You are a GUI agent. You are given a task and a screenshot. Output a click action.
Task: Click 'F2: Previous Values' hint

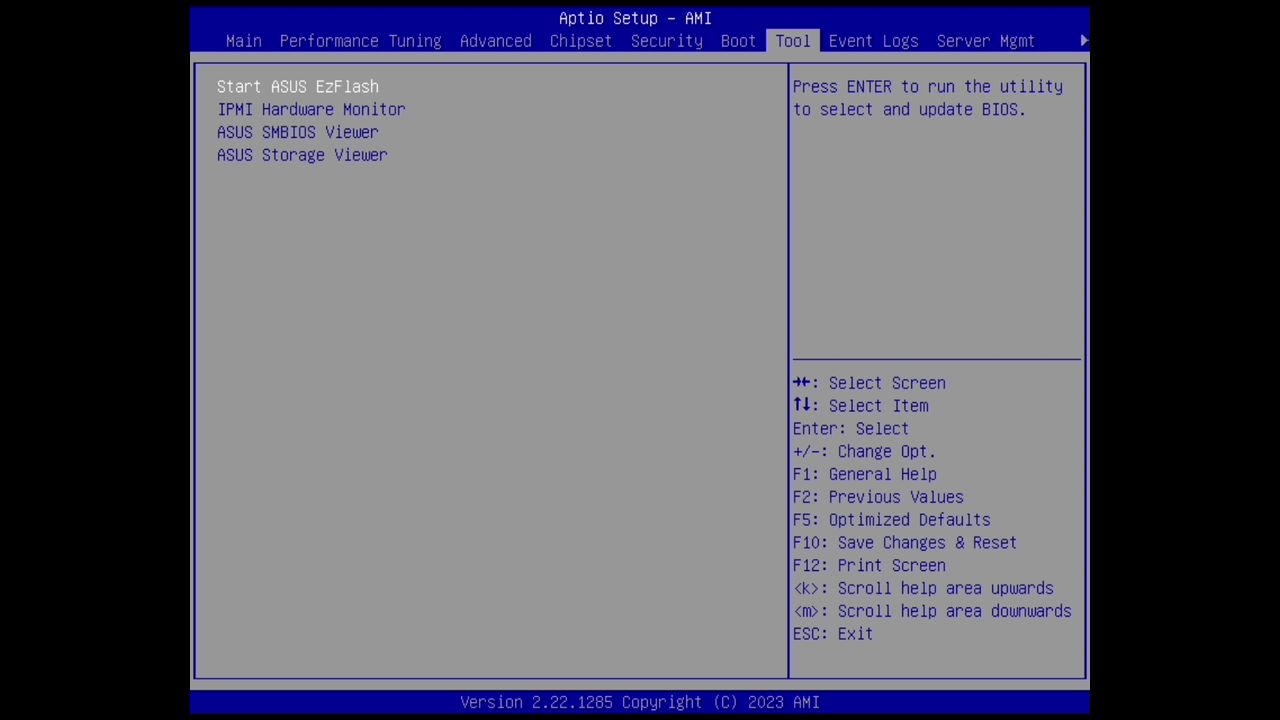click(x=878, y=497)
